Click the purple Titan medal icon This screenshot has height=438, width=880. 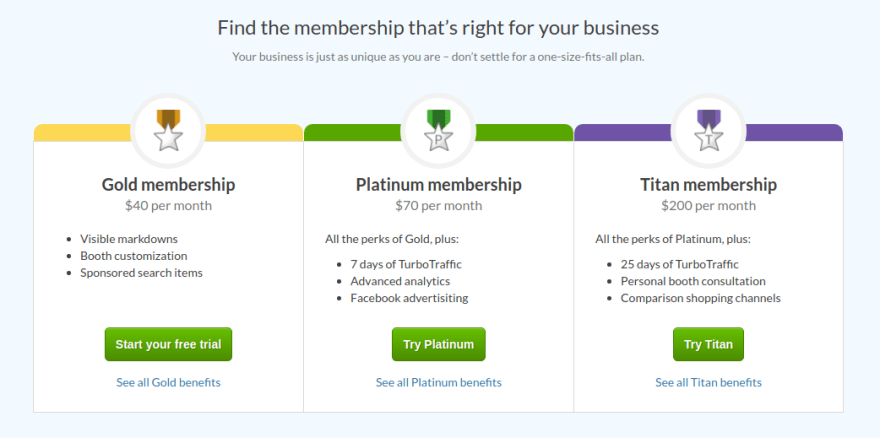708,130
